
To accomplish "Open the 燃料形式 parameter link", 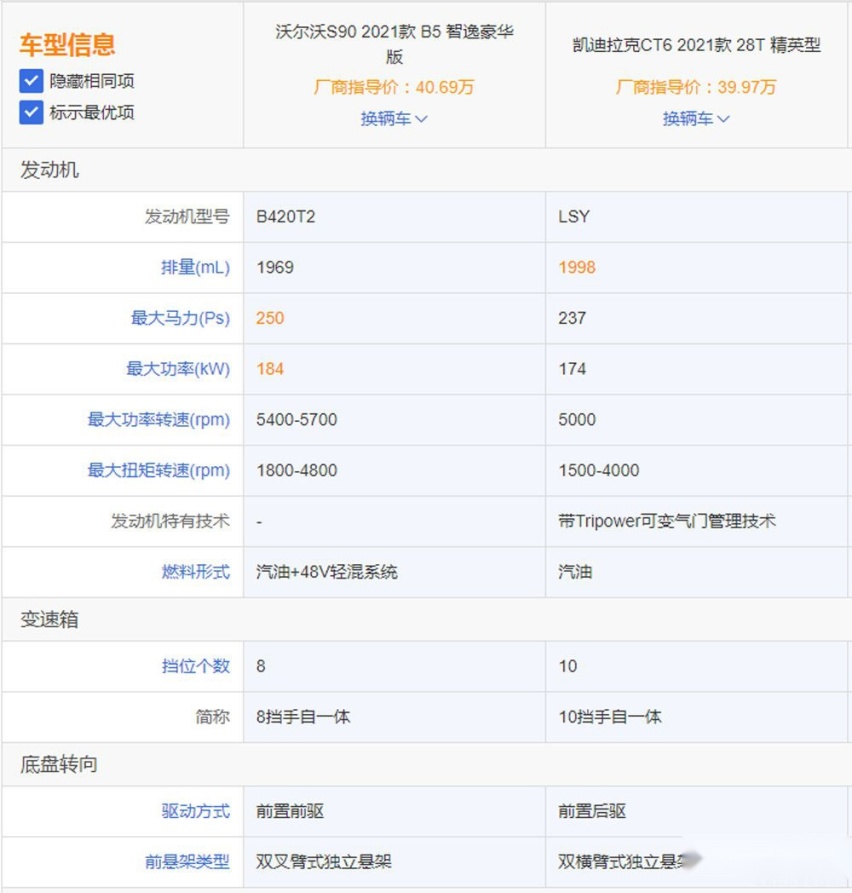I will (x=195, y=571).
